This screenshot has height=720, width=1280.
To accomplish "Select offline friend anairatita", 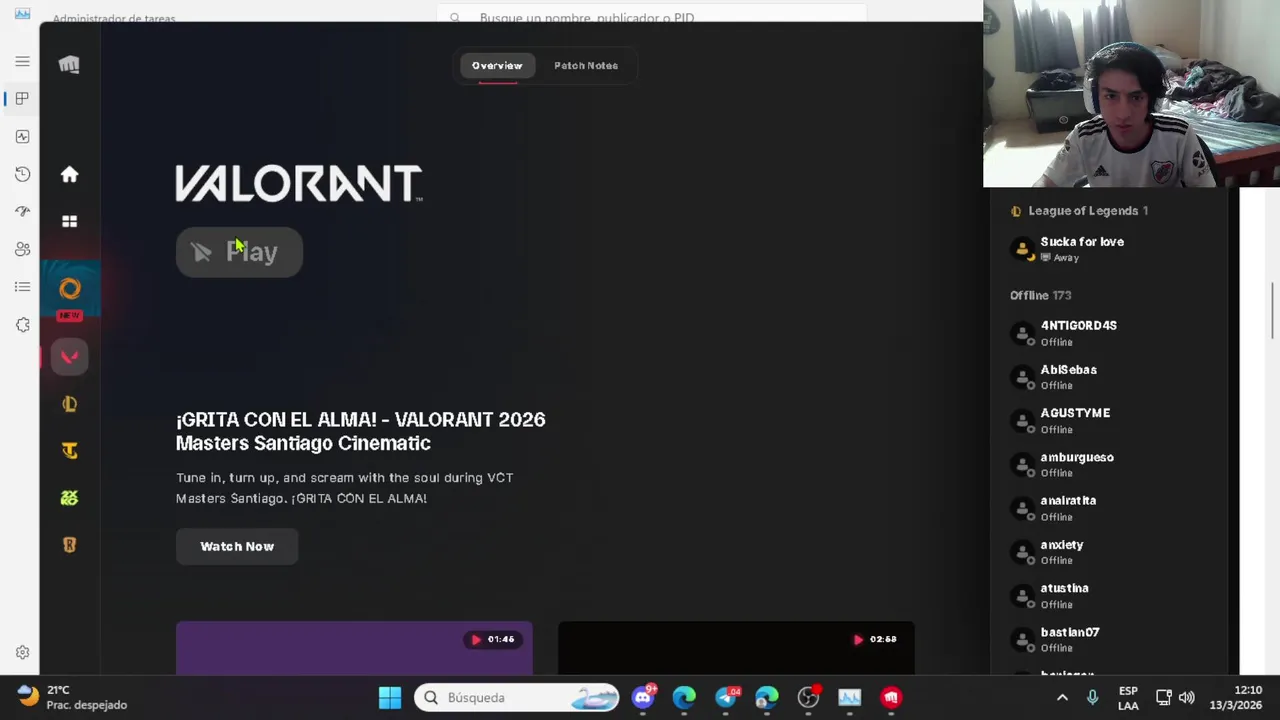I will tap(1110, 508).
